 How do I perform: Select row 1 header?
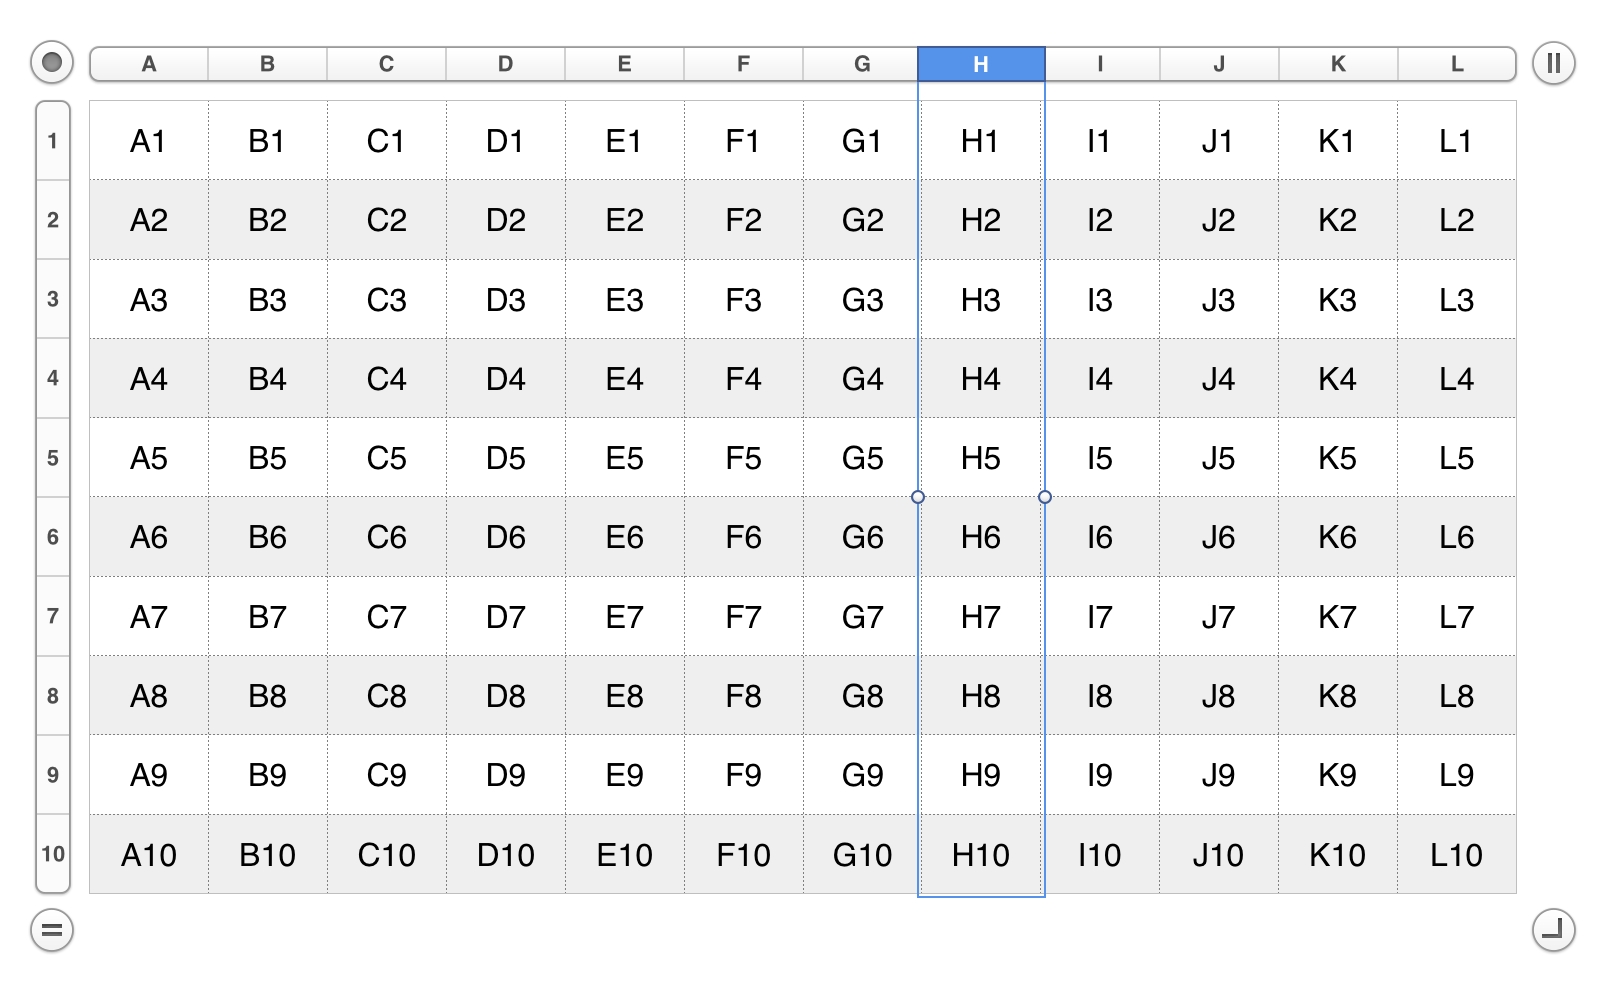[x=54, y=140]
